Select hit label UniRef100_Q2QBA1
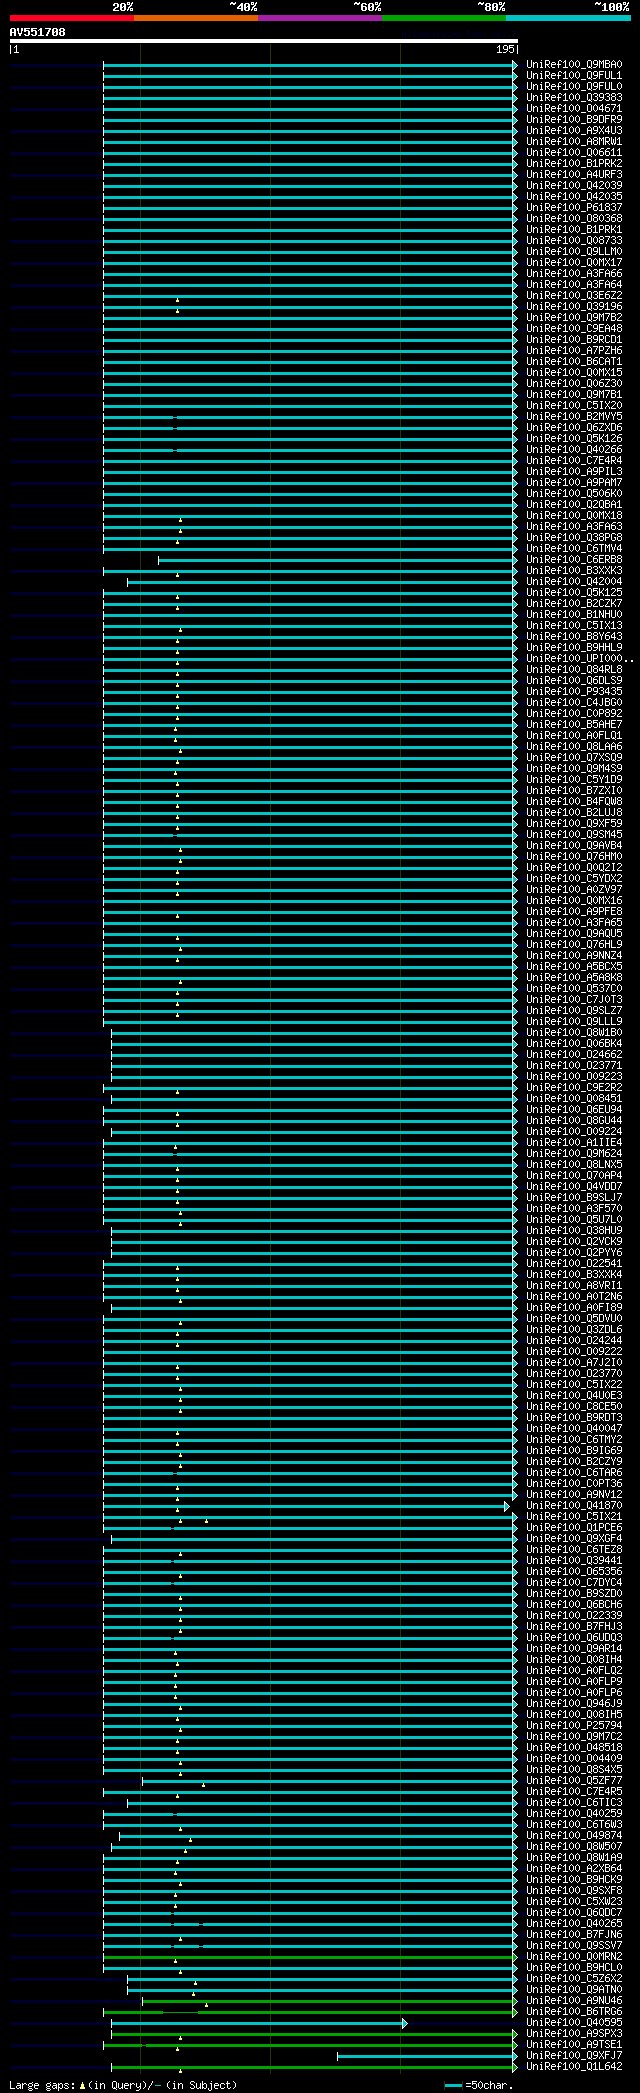 point(574,504)
